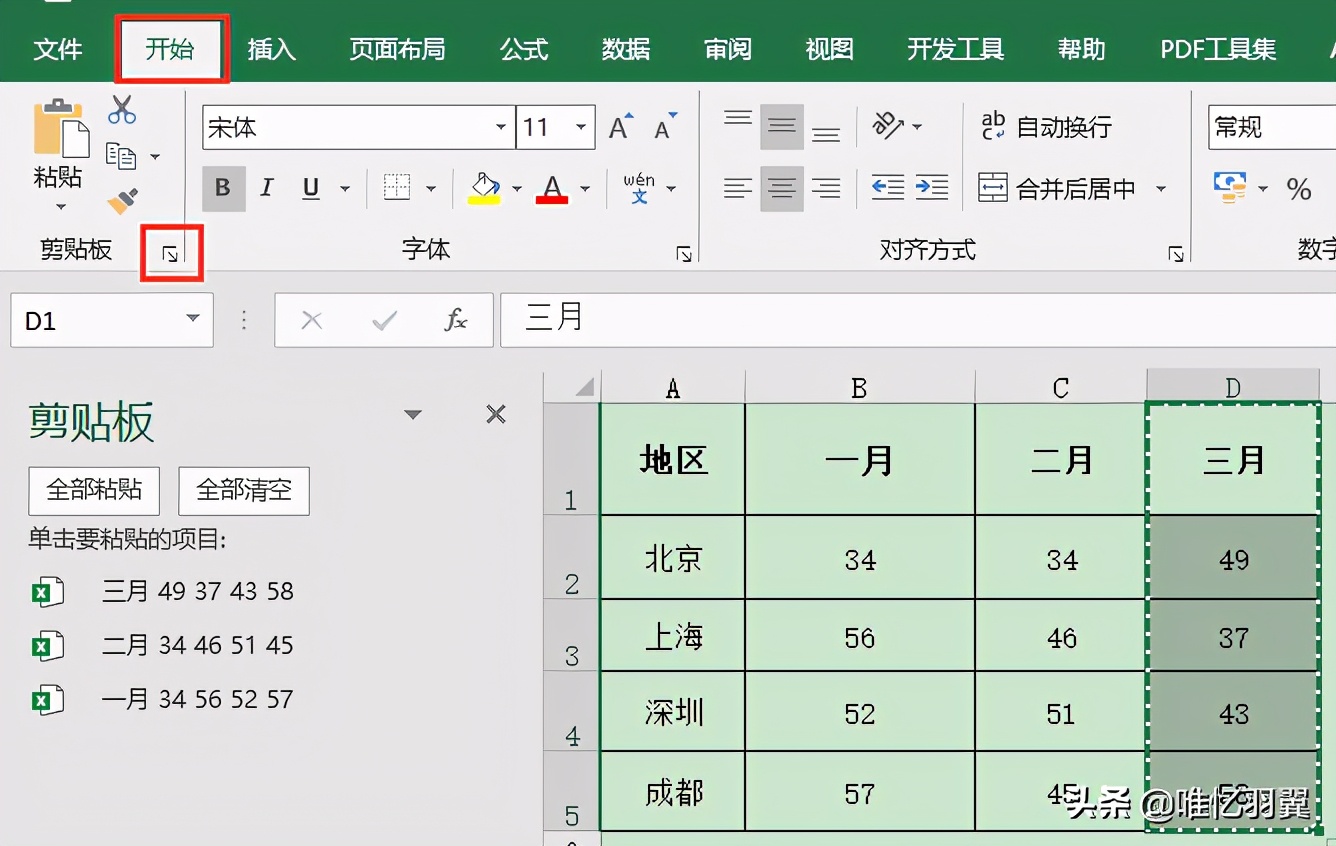This screenshot has width=1336, height=846.
Task: Open the Fill Color bucket icon
Action: tap(484, 188)
